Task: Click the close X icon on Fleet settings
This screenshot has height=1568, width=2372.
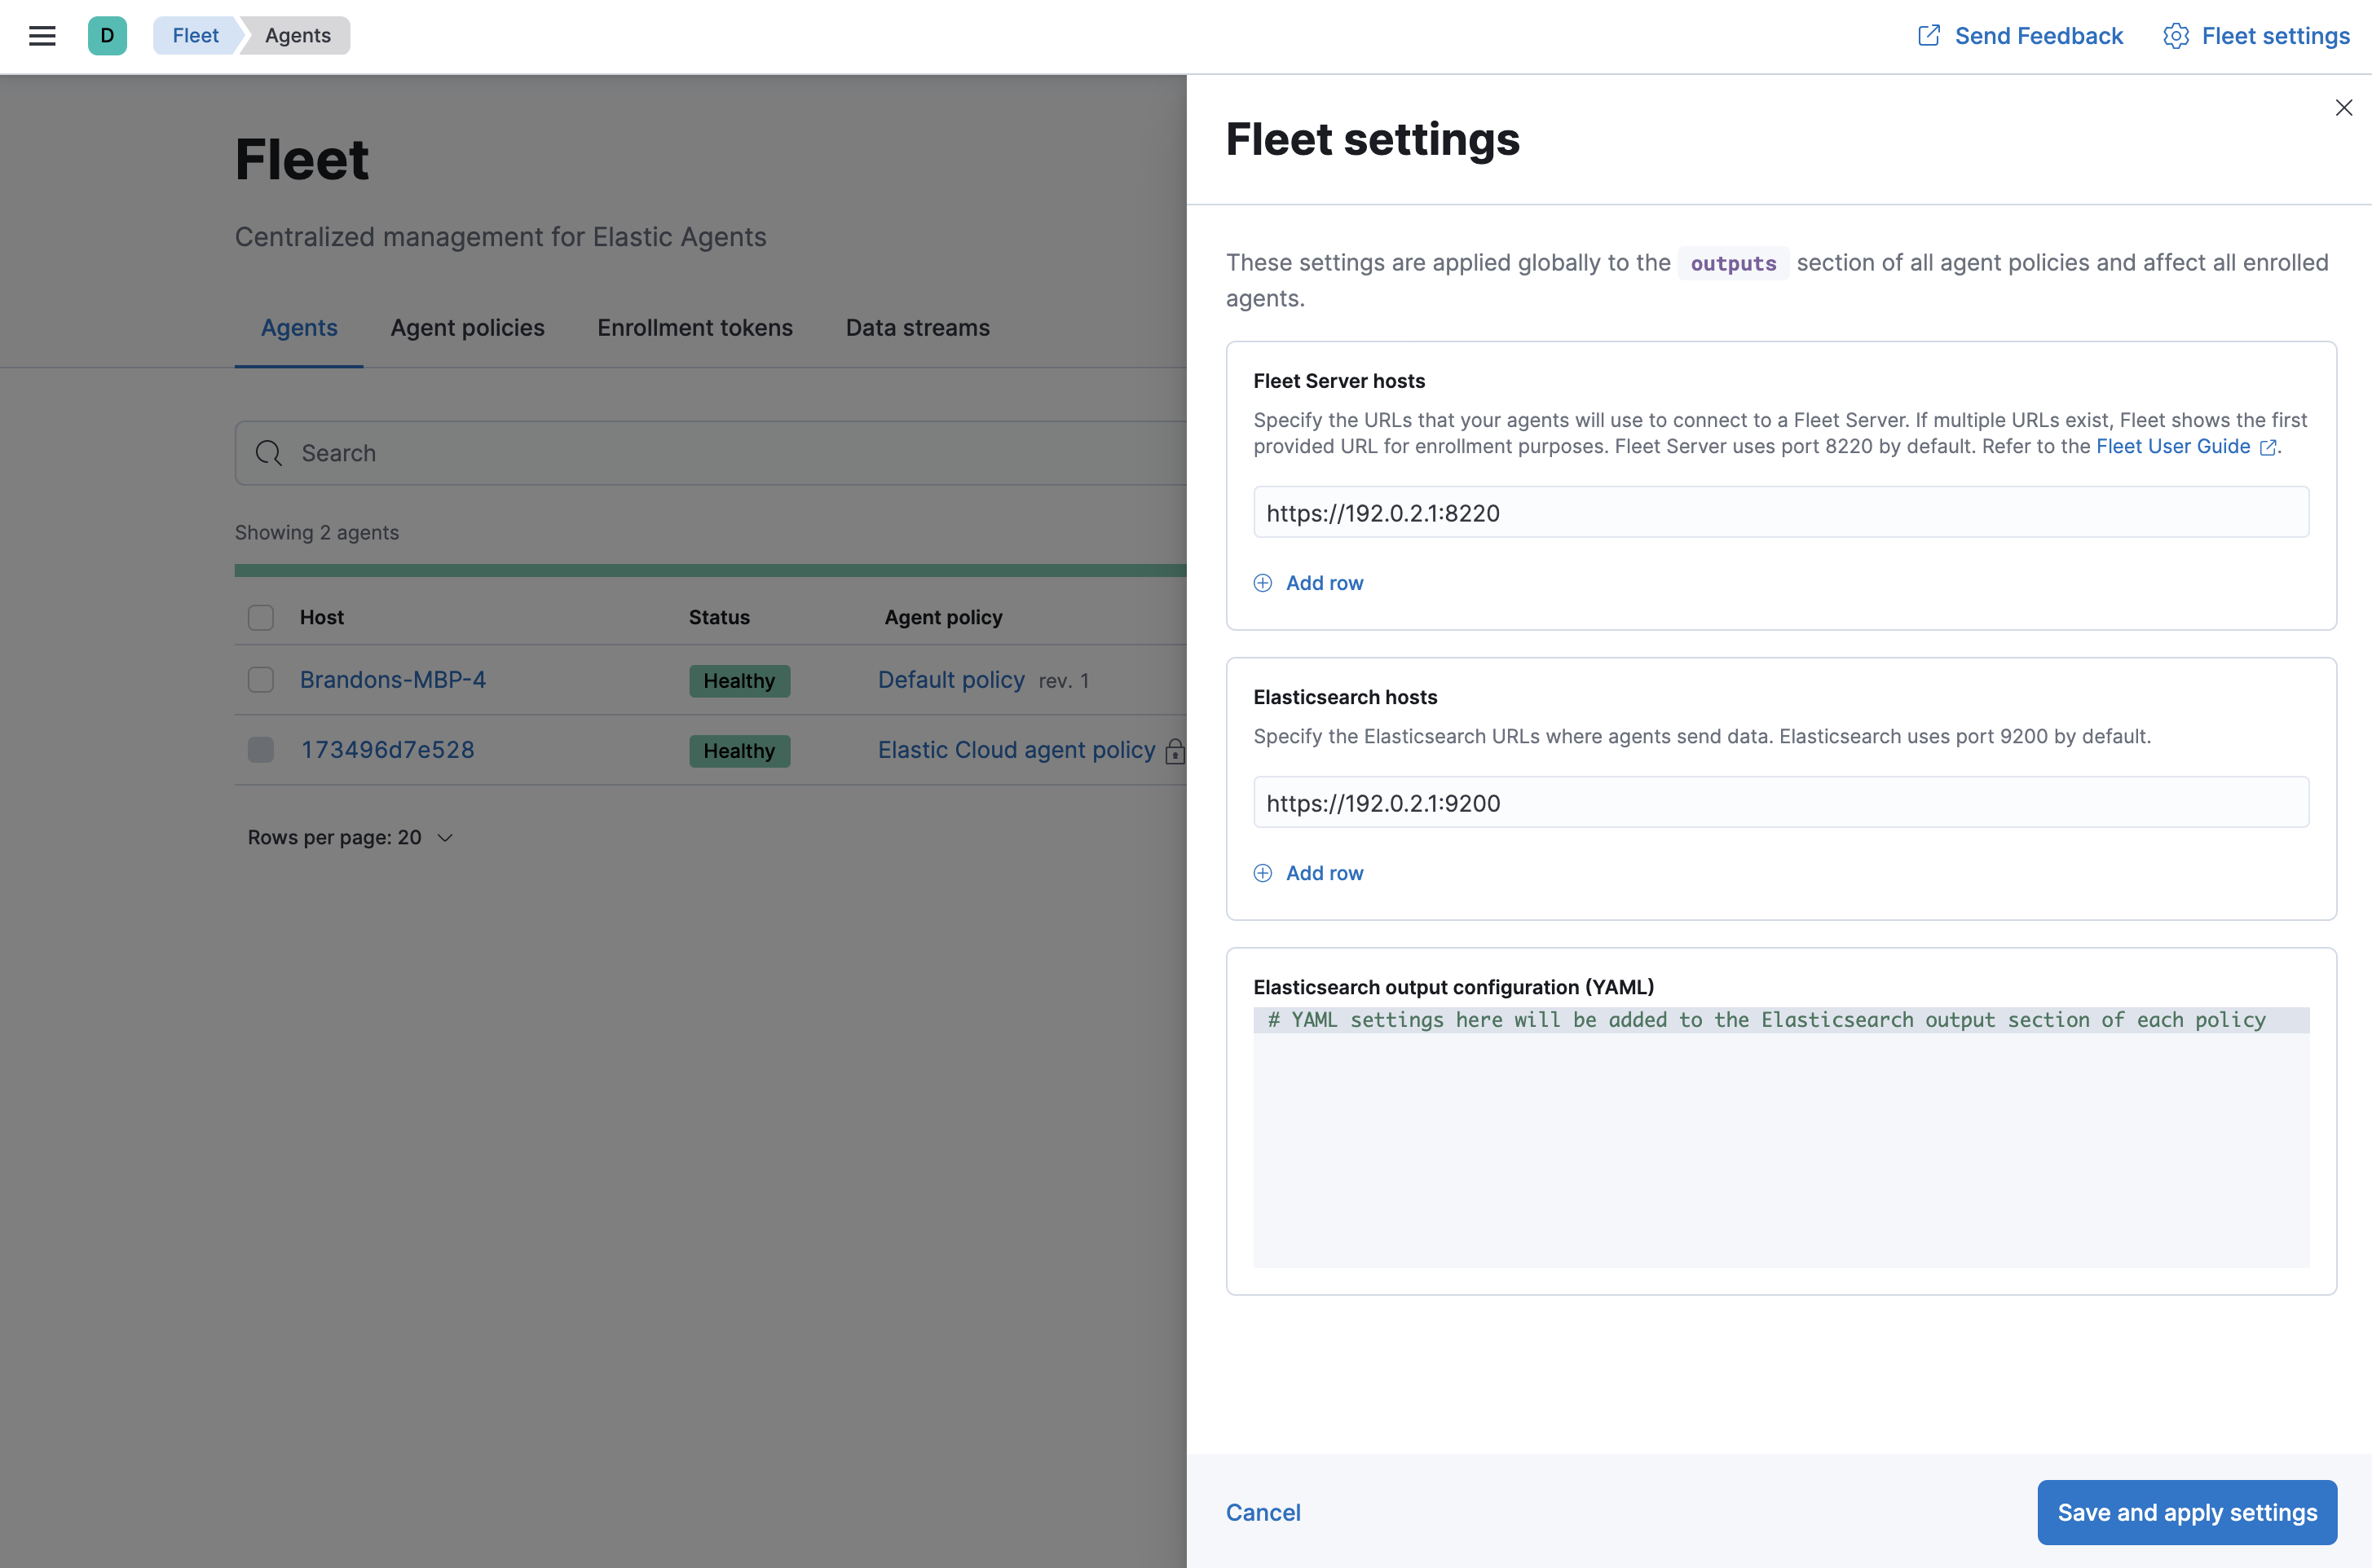Action: point(2344,107)
